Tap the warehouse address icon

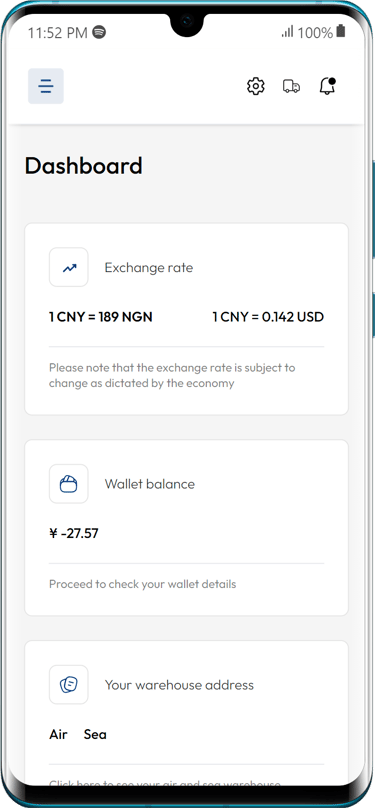(x=69, y=685)
